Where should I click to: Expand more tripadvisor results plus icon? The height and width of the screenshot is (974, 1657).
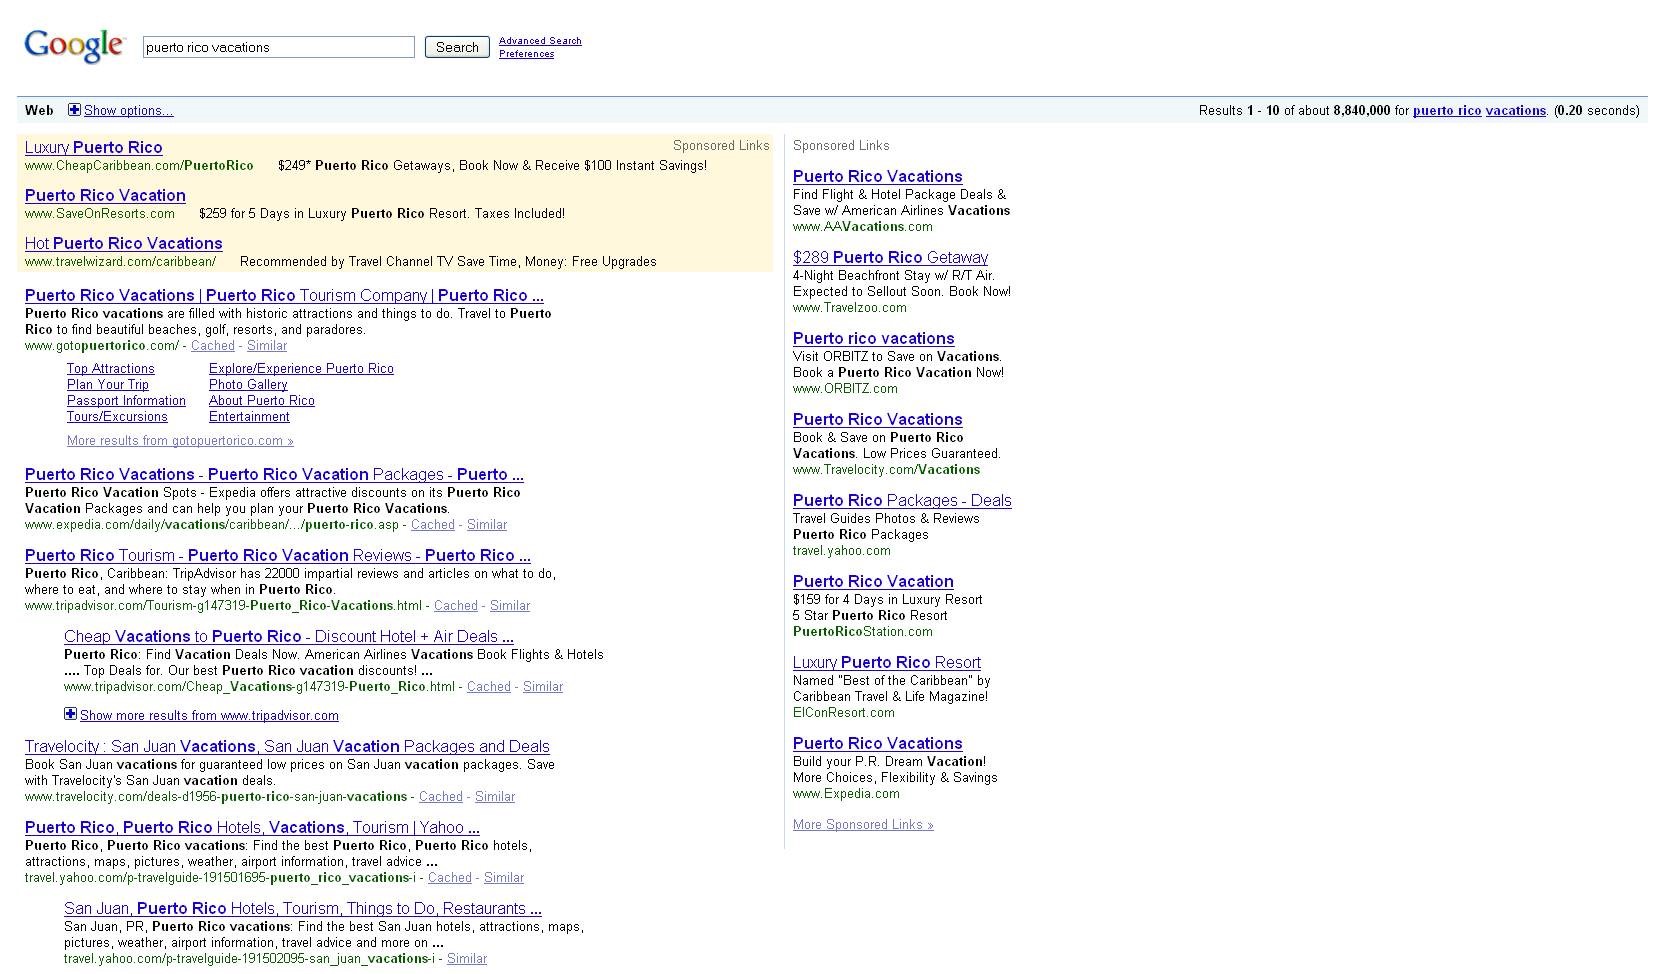pyautogui.click(x=70, y=714)
